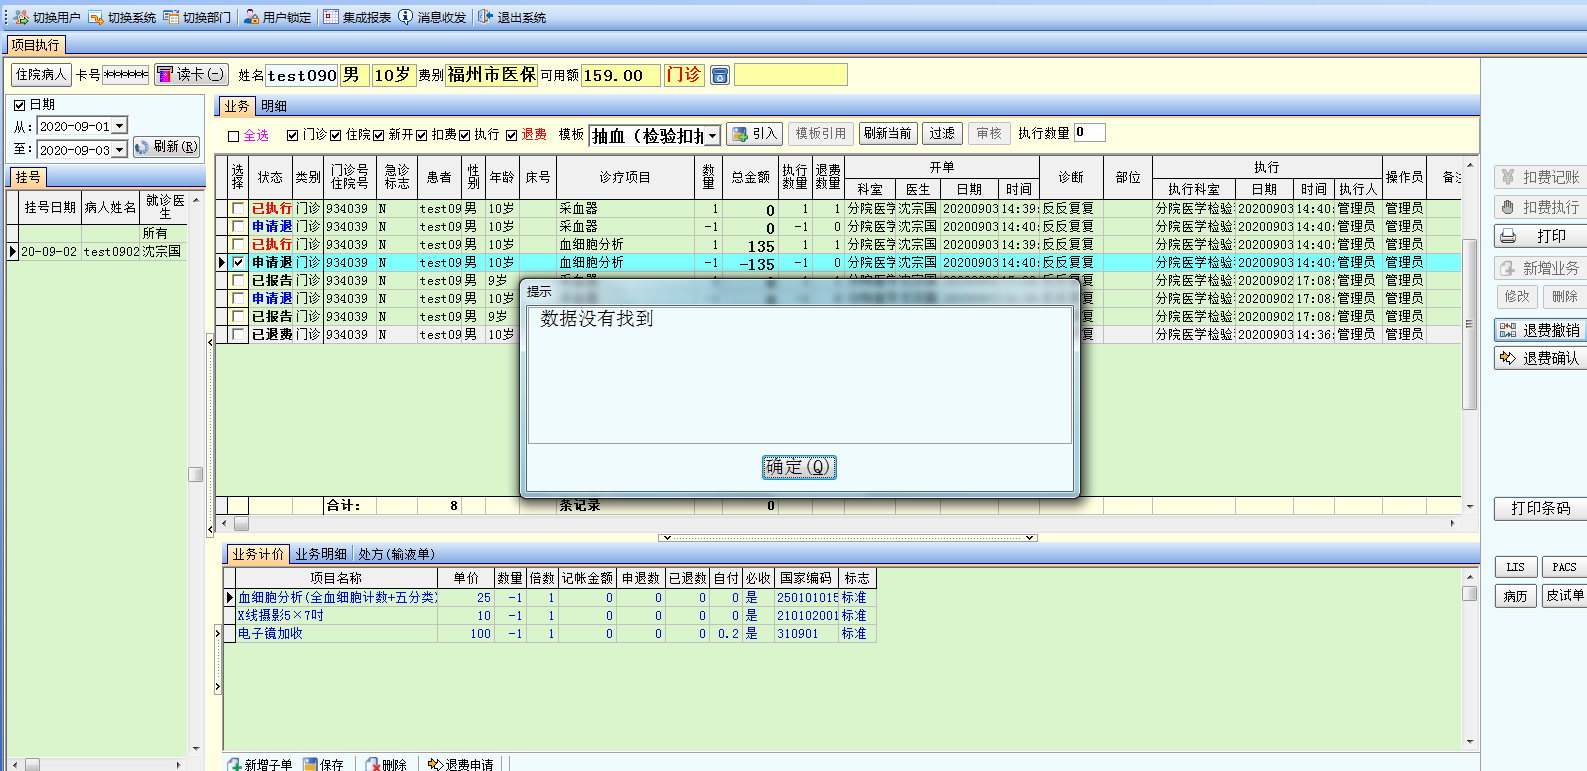Screen dimensions: 1587x771
Task: Expand the 模板 template dropdown
Action: (x=713, y=136)
